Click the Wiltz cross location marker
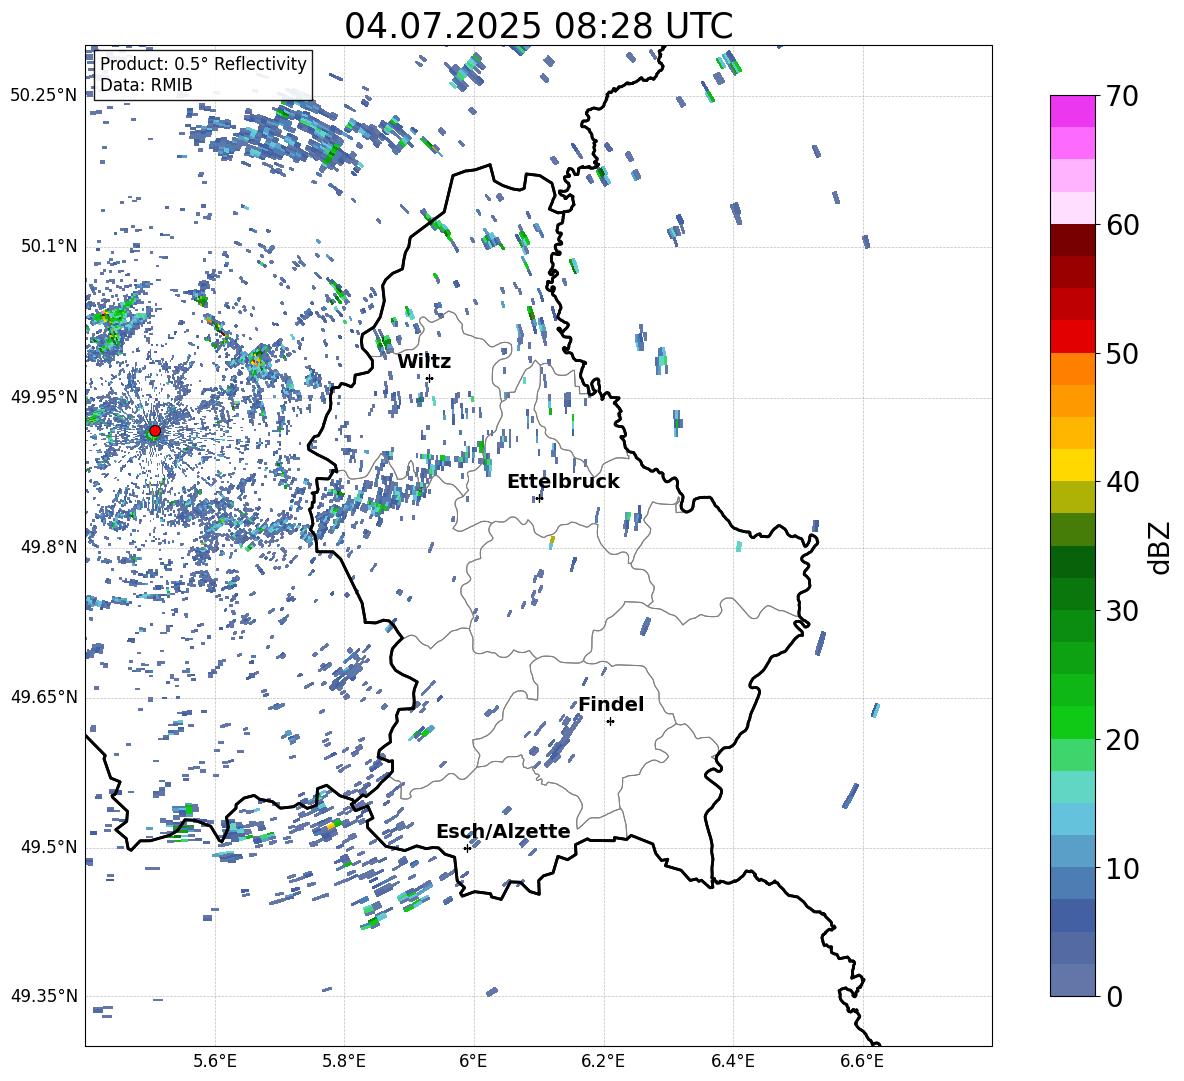Screen dimensions: 1184x1081 430,378
